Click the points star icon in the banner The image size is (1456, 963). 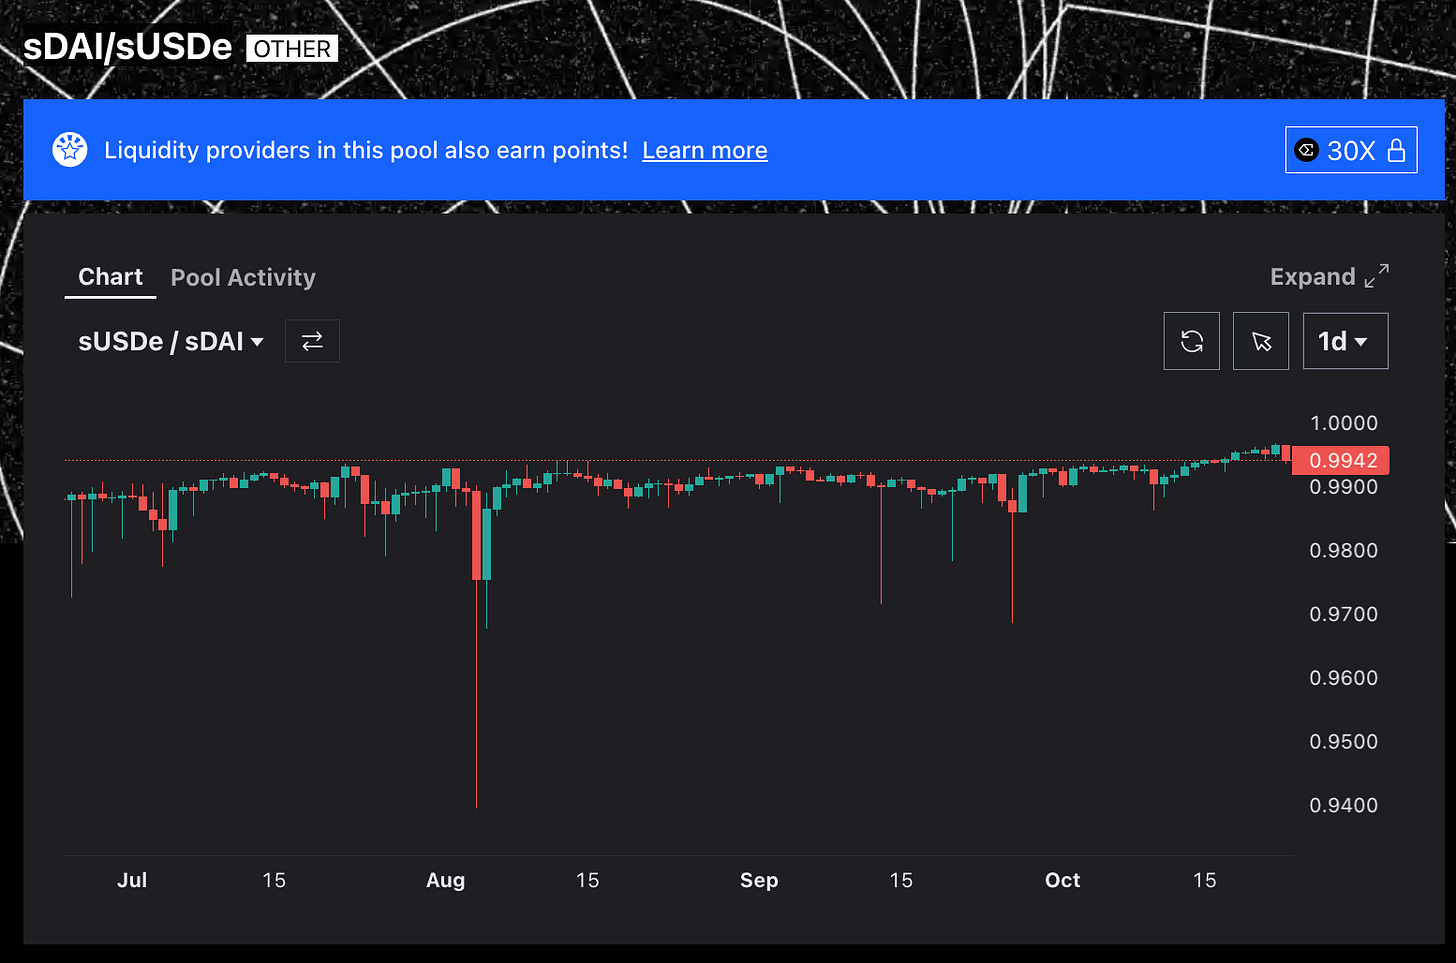pos(70,150)
